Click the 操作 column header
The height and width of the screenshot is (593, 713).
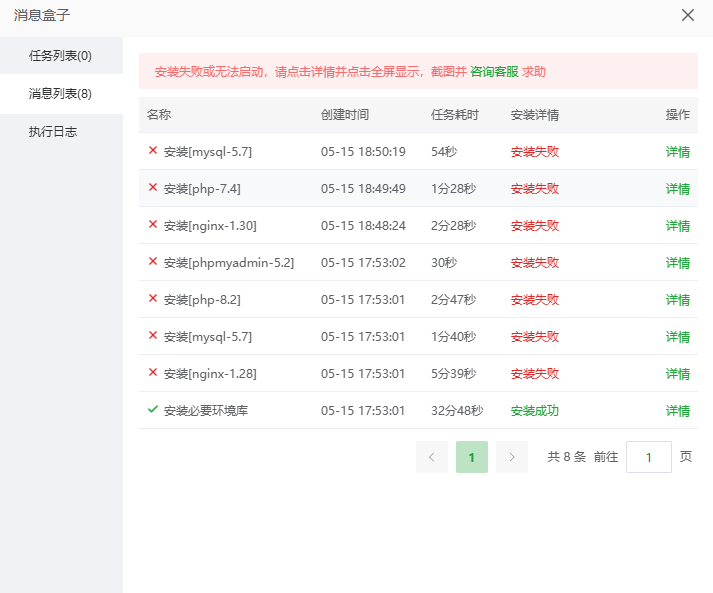point(678,115)
